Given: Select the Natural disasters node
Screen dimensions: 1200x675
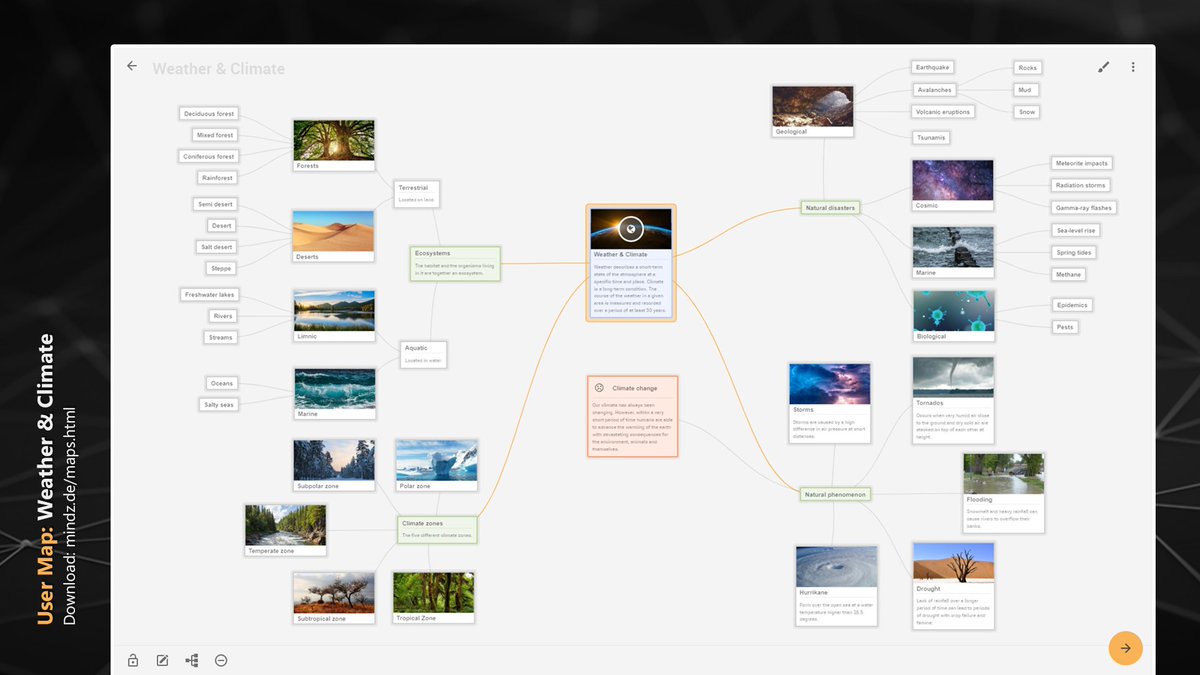Looking at the screenshot, I should tap(830, 207).
